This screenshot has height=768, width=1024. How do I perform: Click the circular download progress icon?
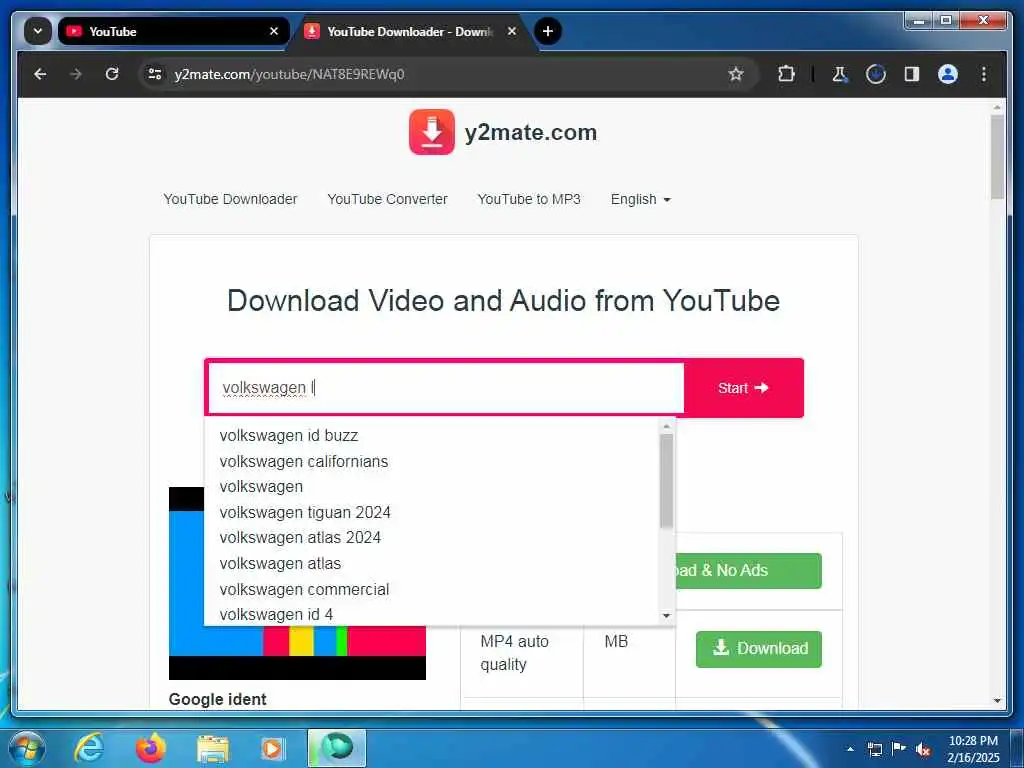point(876,74)
